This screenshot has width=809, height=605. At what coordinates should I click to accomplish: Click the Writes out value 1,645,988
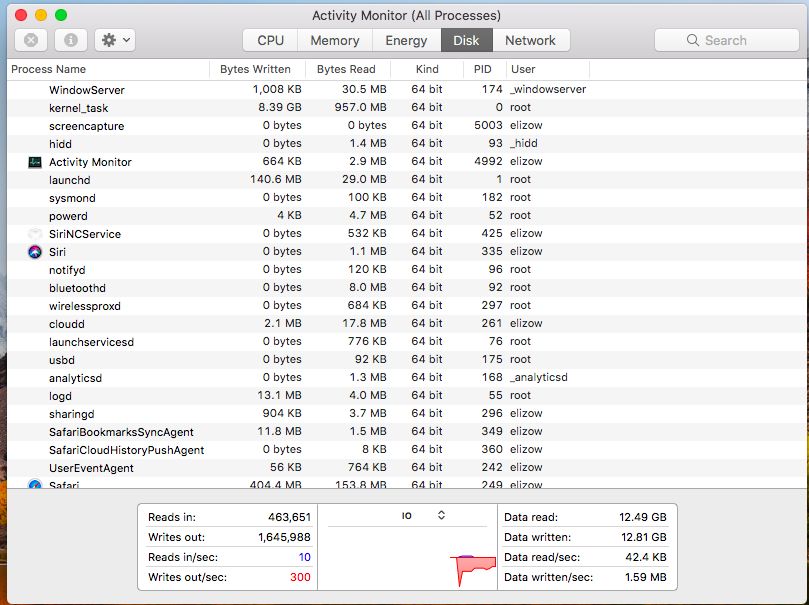tap(284, 537)
